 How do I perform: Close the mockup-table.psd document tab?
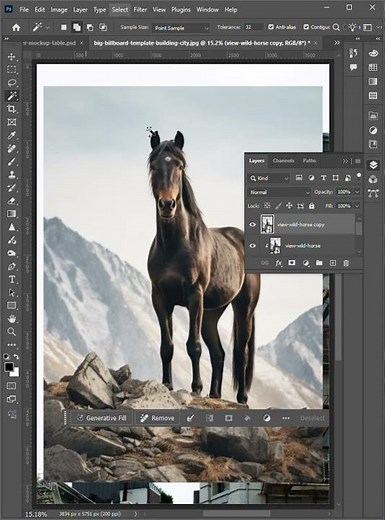(x=82, y=43)
